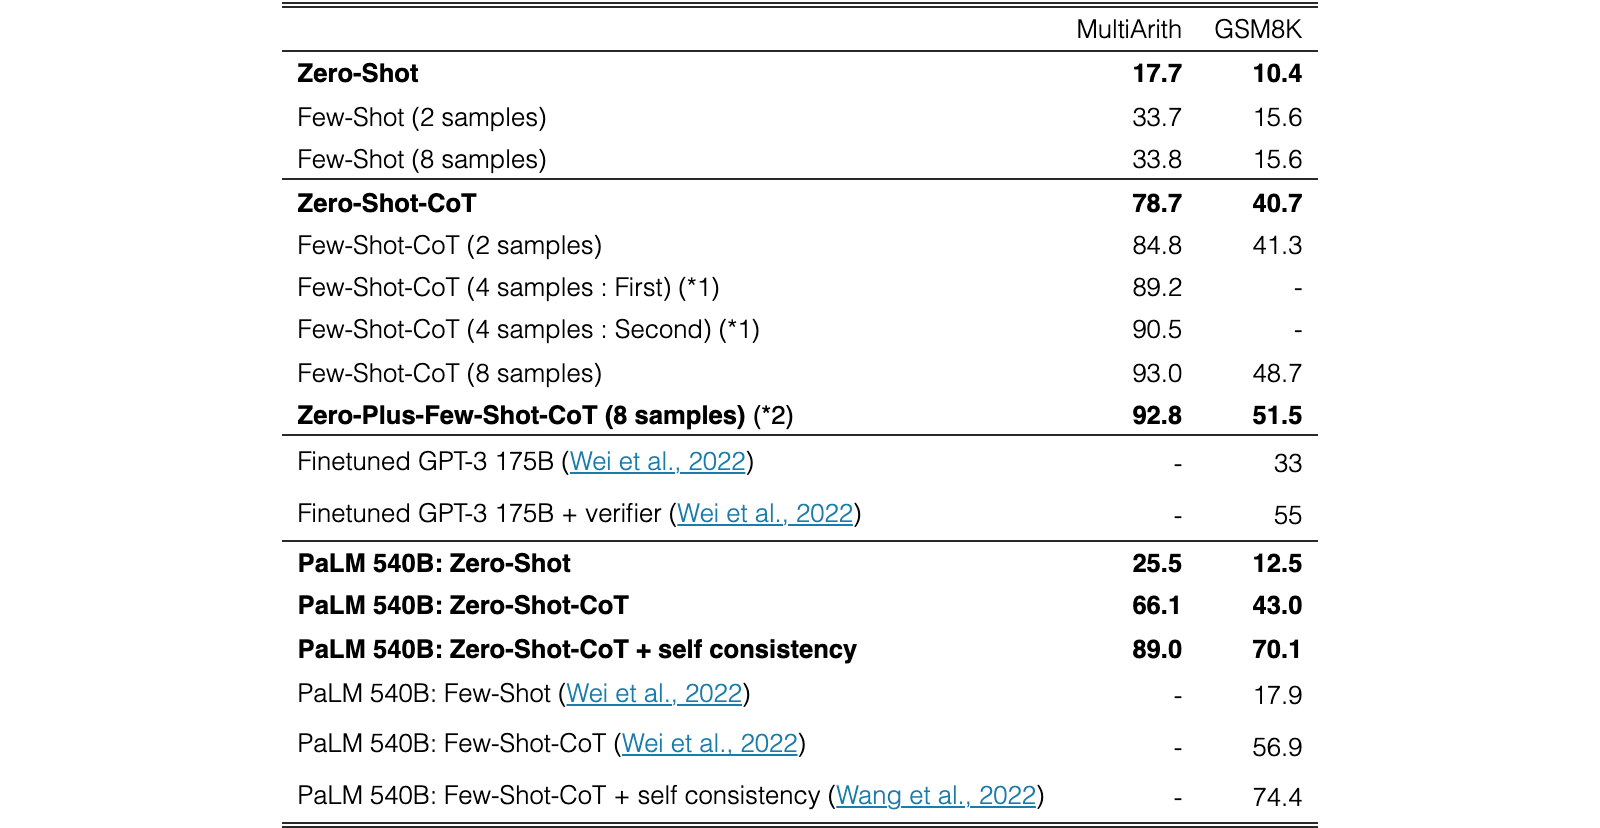
Task: Open Wei et al. link in PaLM Few-Shot 17.9 row
Action: (x=654, y=694)
